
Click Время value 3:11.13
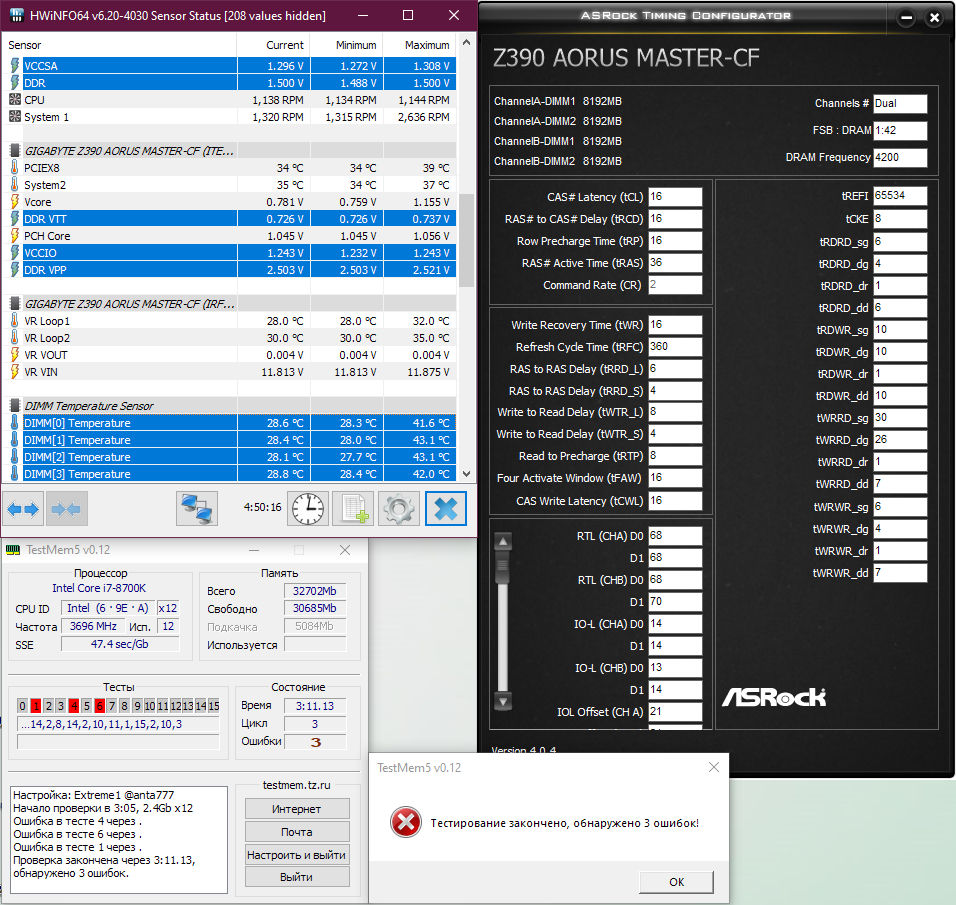(x=315, y=706)
